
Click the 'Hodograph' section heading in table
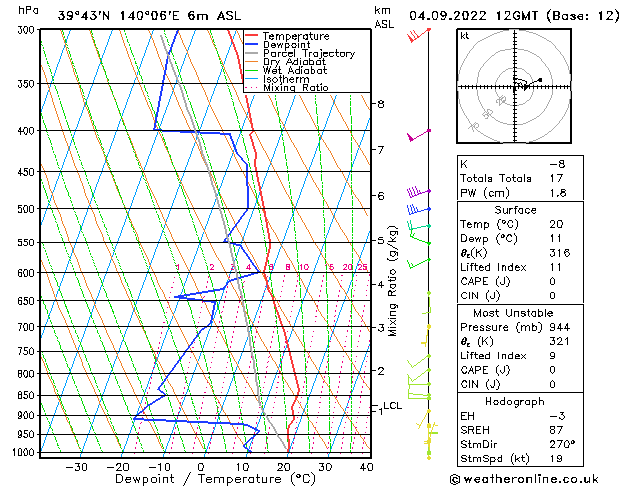pyautogui.click(x=515, y=402)
